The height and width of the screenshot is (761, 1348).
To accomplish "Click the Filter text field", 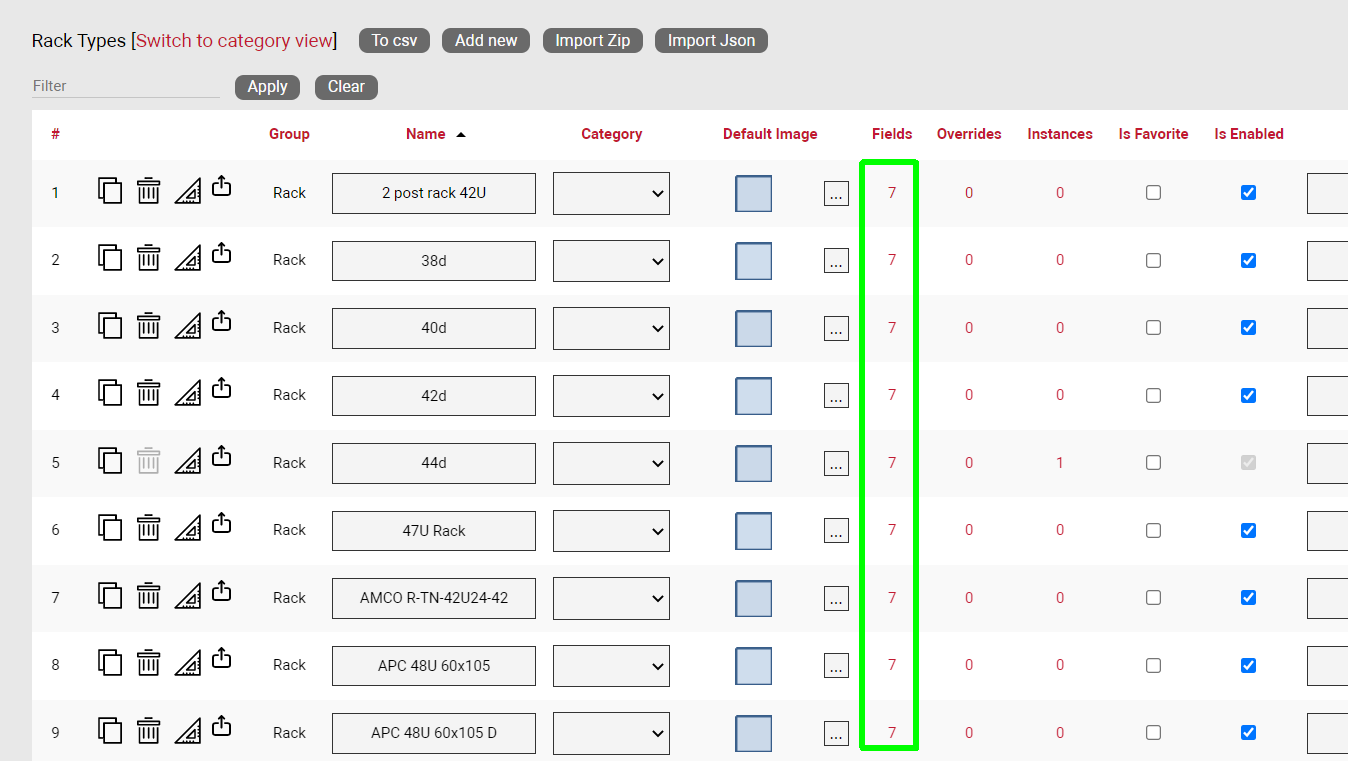I will 125,86.
